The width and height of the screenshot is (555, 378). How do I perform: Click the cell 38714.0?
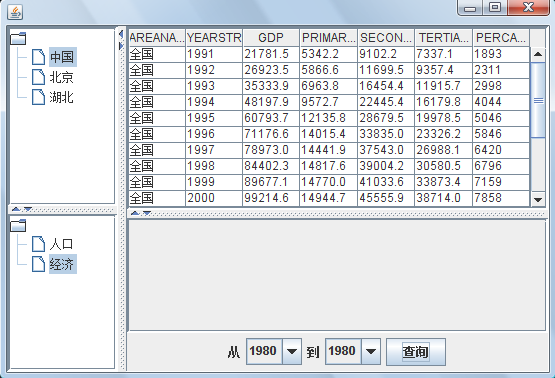click(444, 197)
